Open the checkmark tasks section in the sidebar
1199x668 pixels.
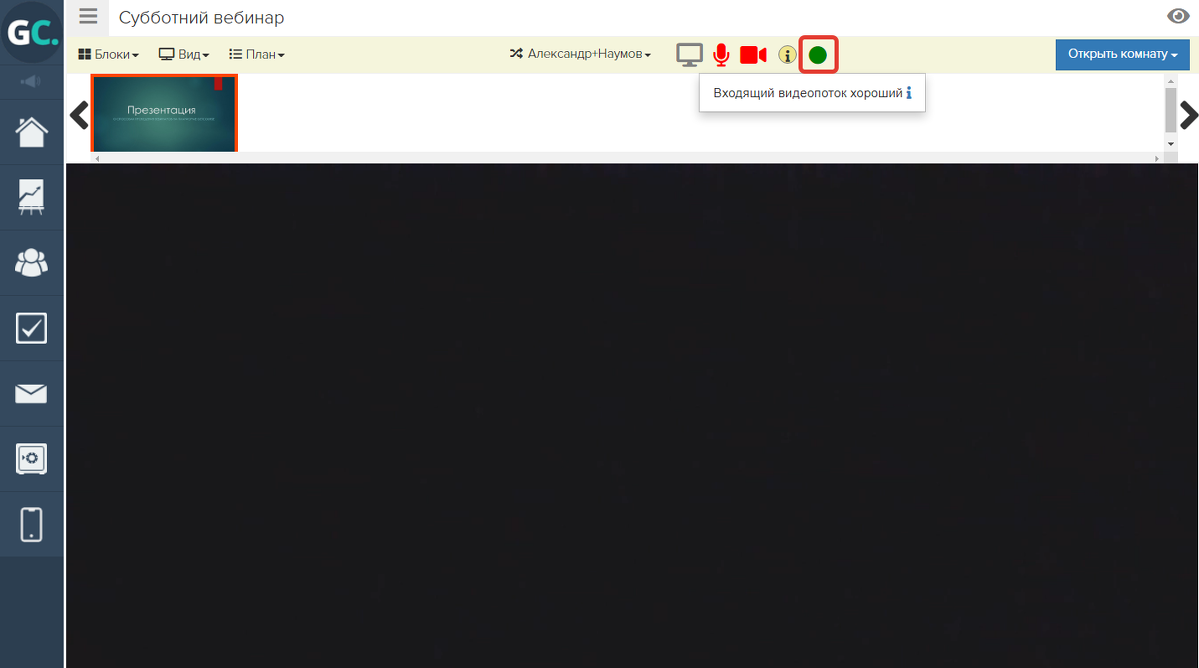click(x=31, y=328)
